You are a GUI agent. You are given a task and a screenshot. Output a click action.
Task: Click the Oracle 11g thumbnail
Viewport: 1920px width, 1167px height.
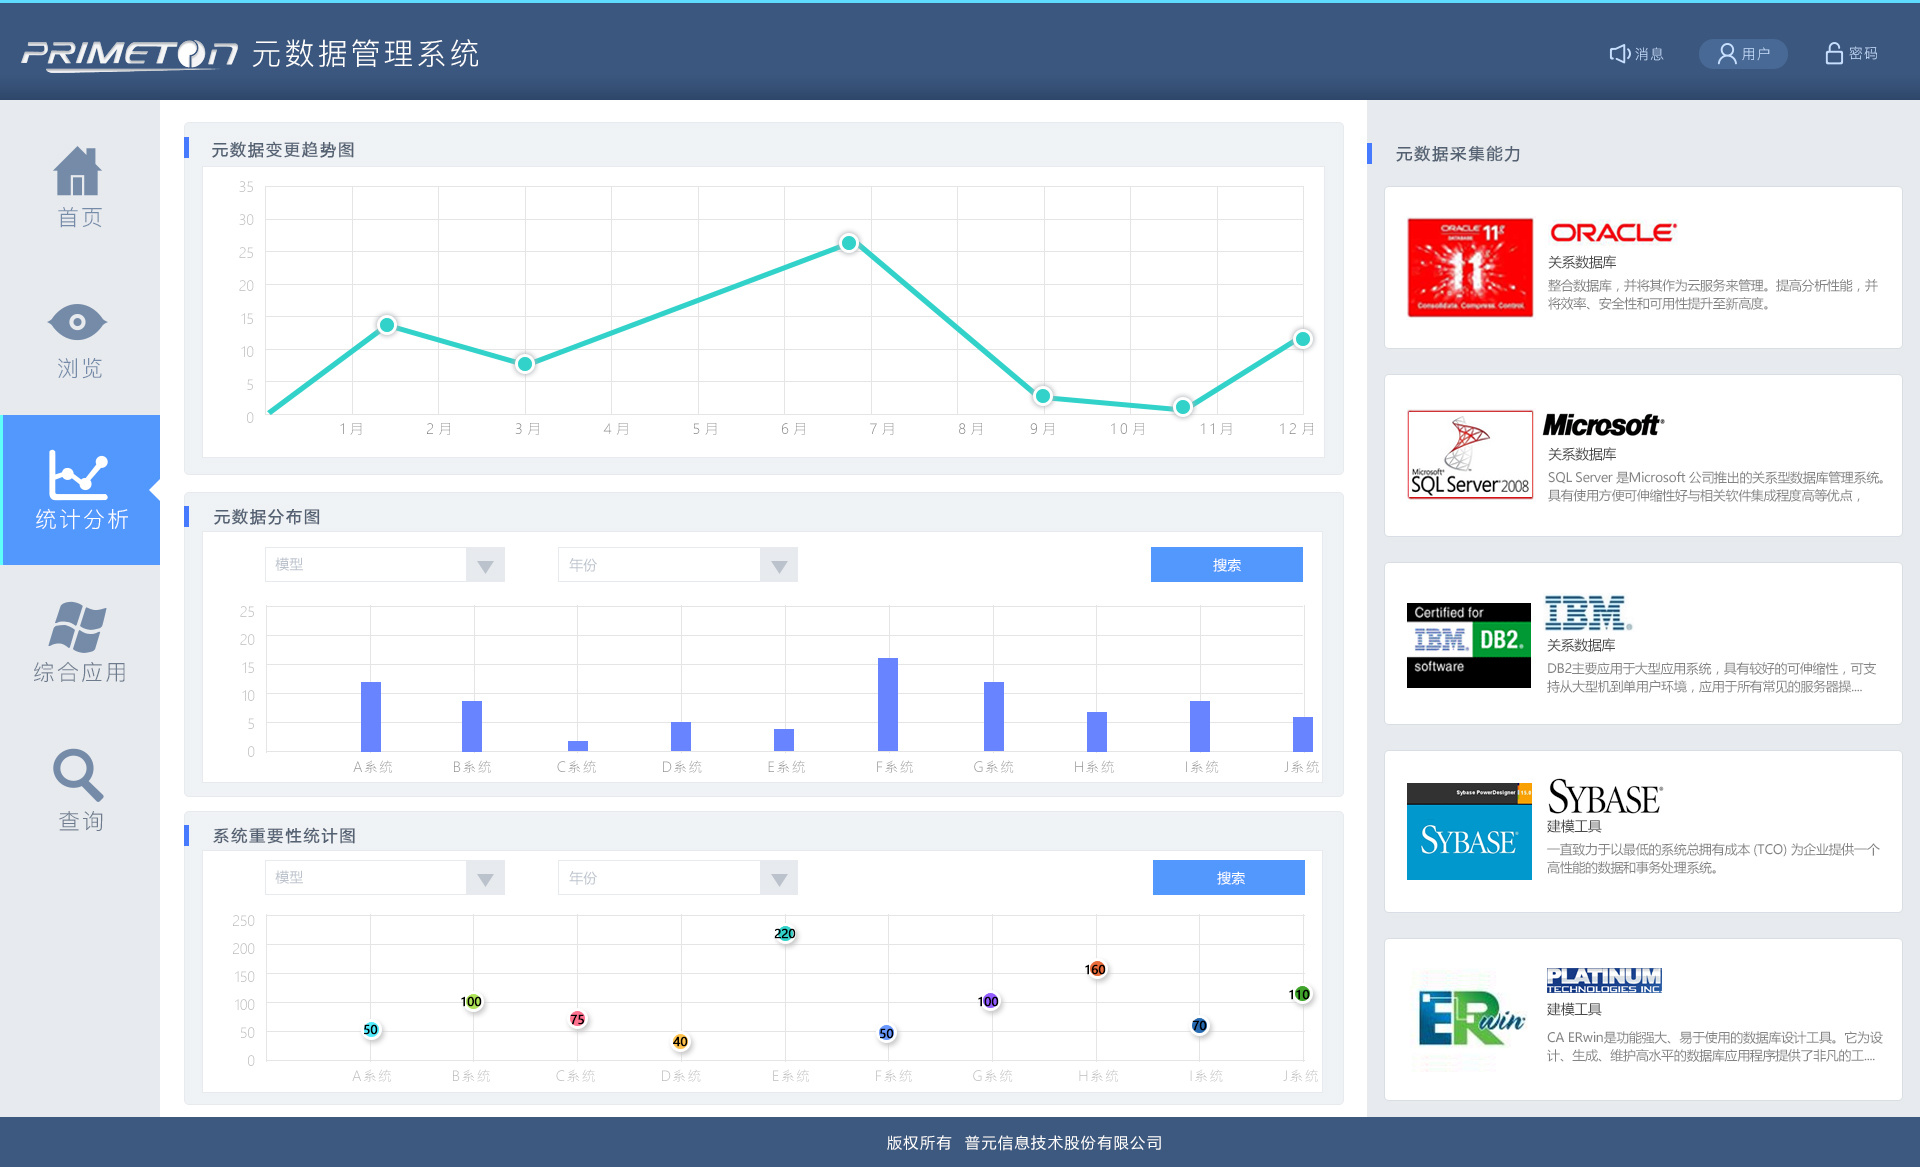click(1469, 268)
